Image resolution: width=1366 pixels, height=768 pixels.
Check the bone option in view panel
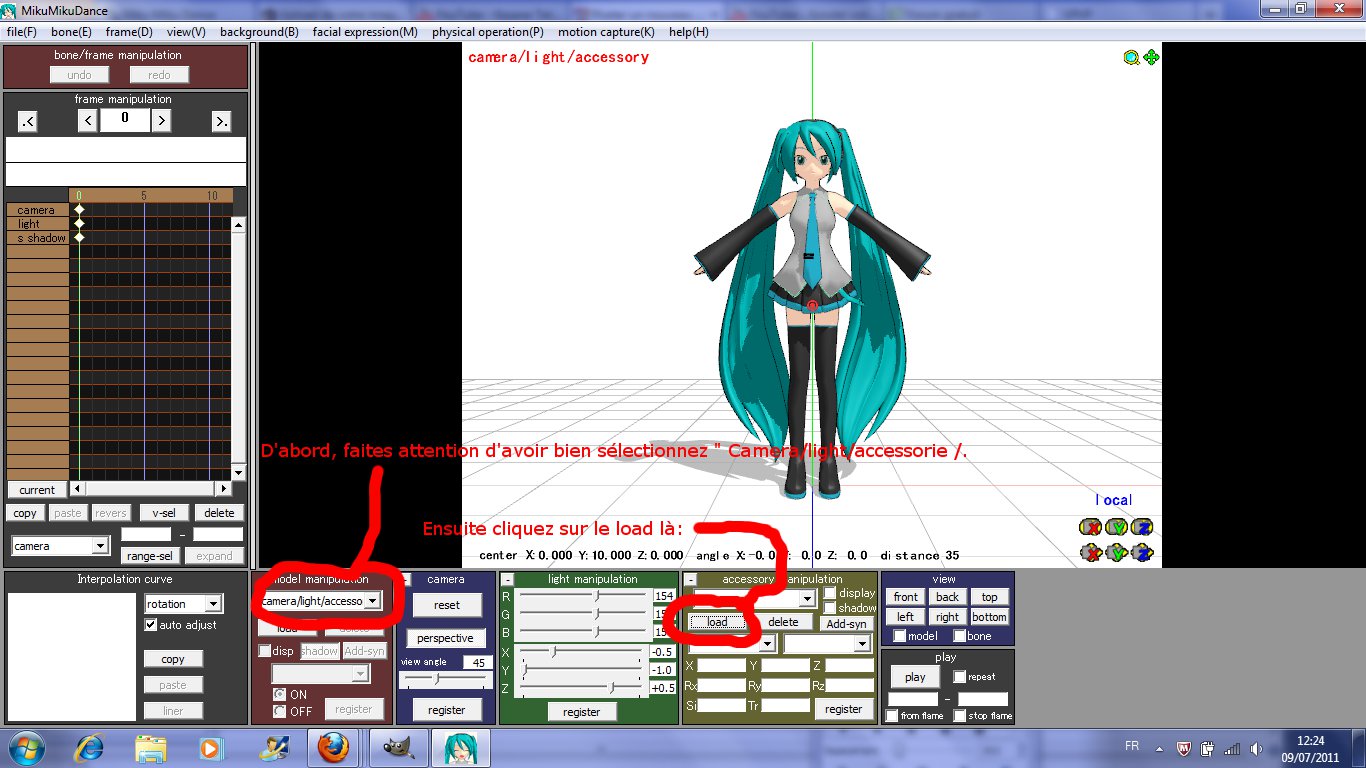point(959,636)
